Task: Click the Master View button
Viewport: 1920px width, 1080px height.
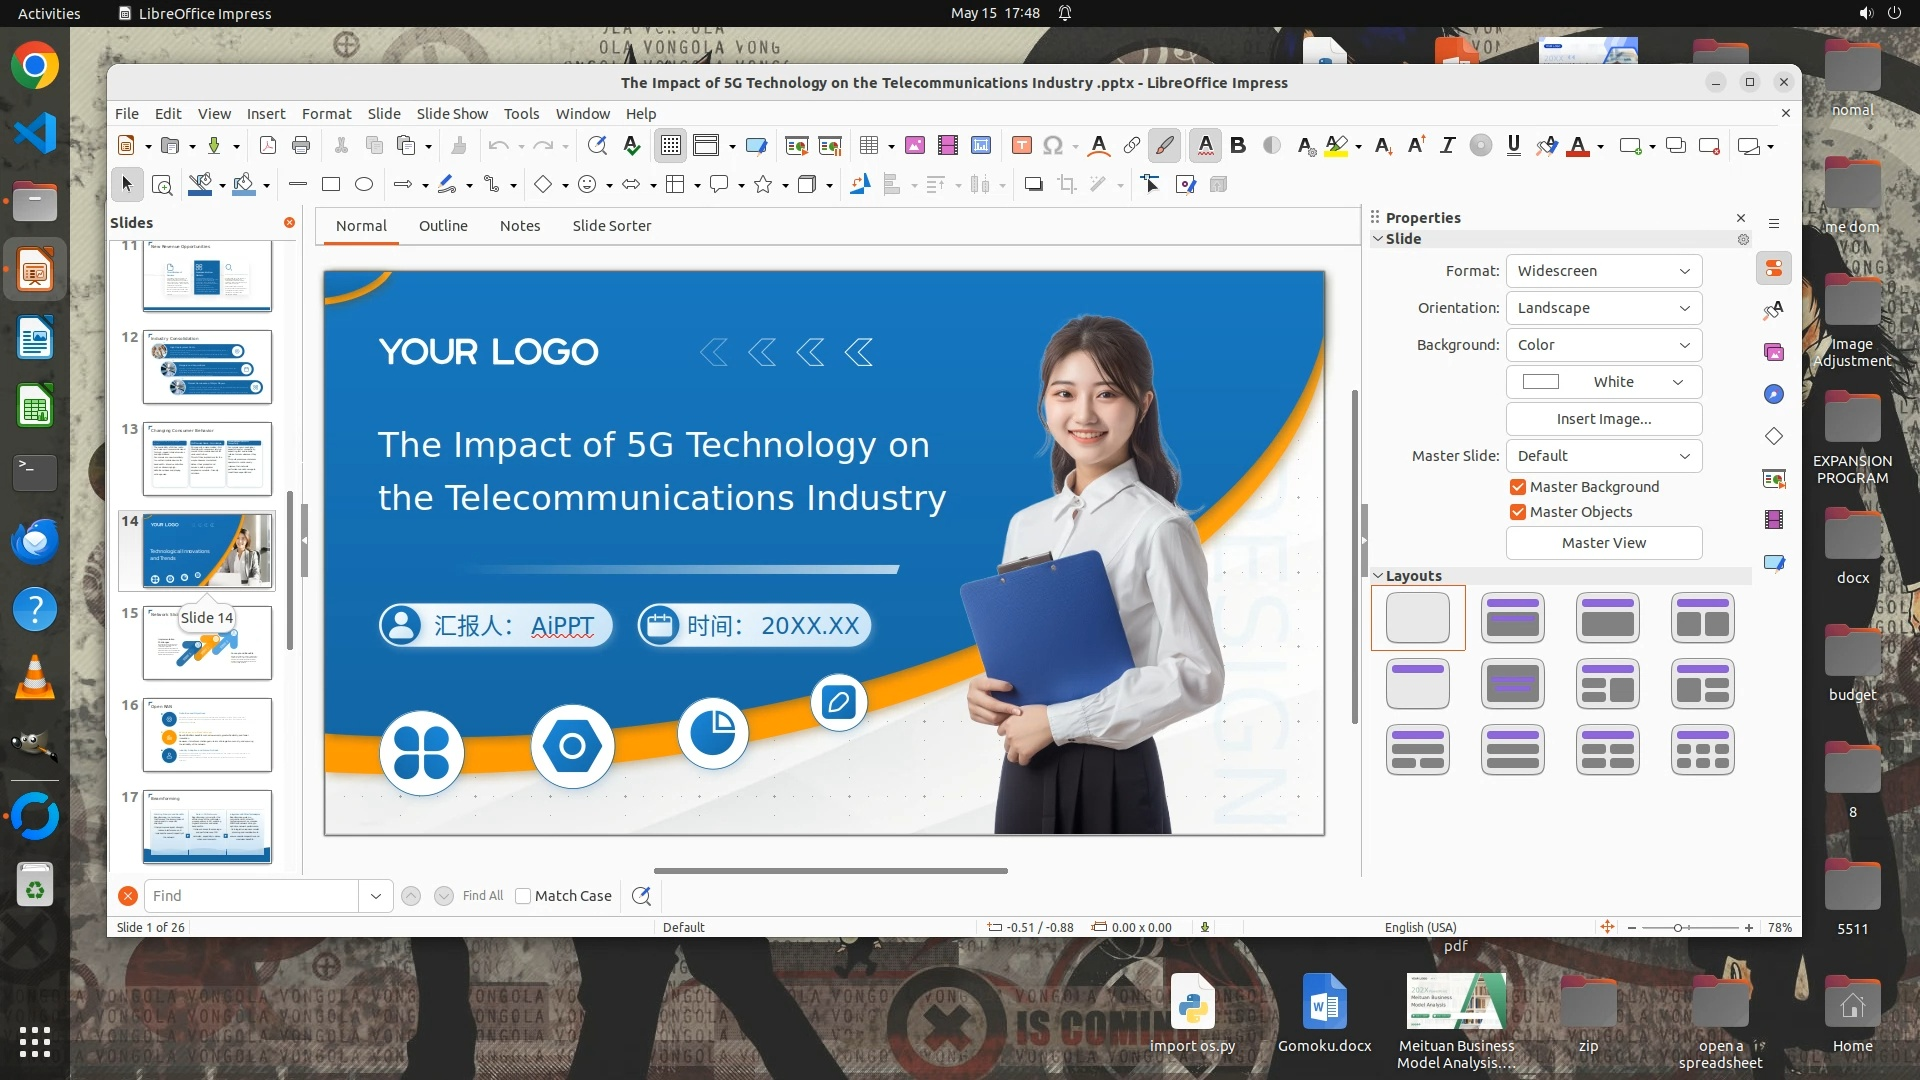Action: 1603,543
